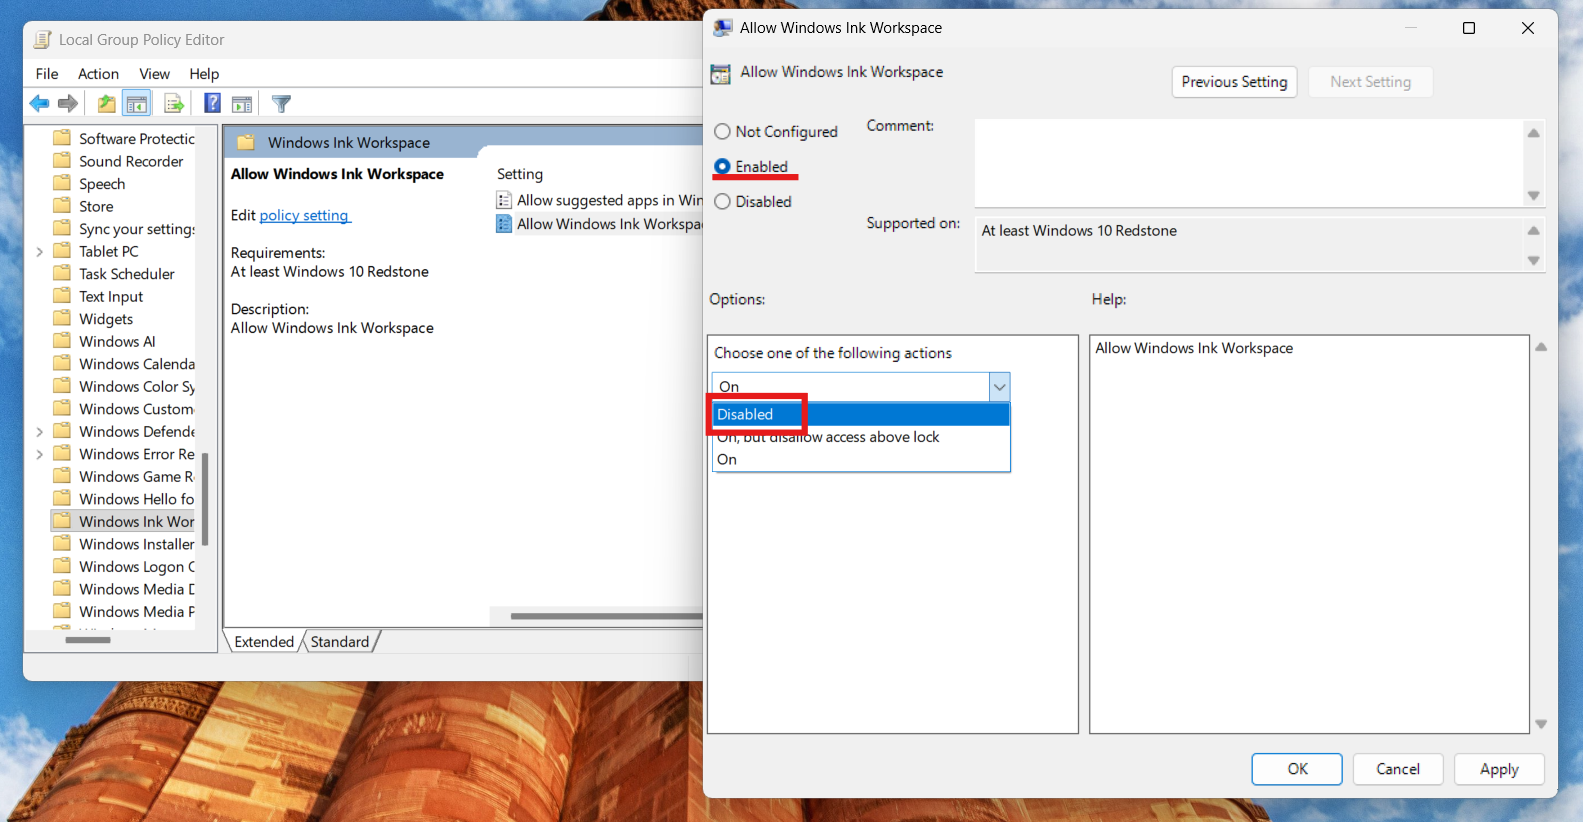Choose On, but disallow access above lock
Viewport: 1583px width, 822px height.
tap(861, 437)
